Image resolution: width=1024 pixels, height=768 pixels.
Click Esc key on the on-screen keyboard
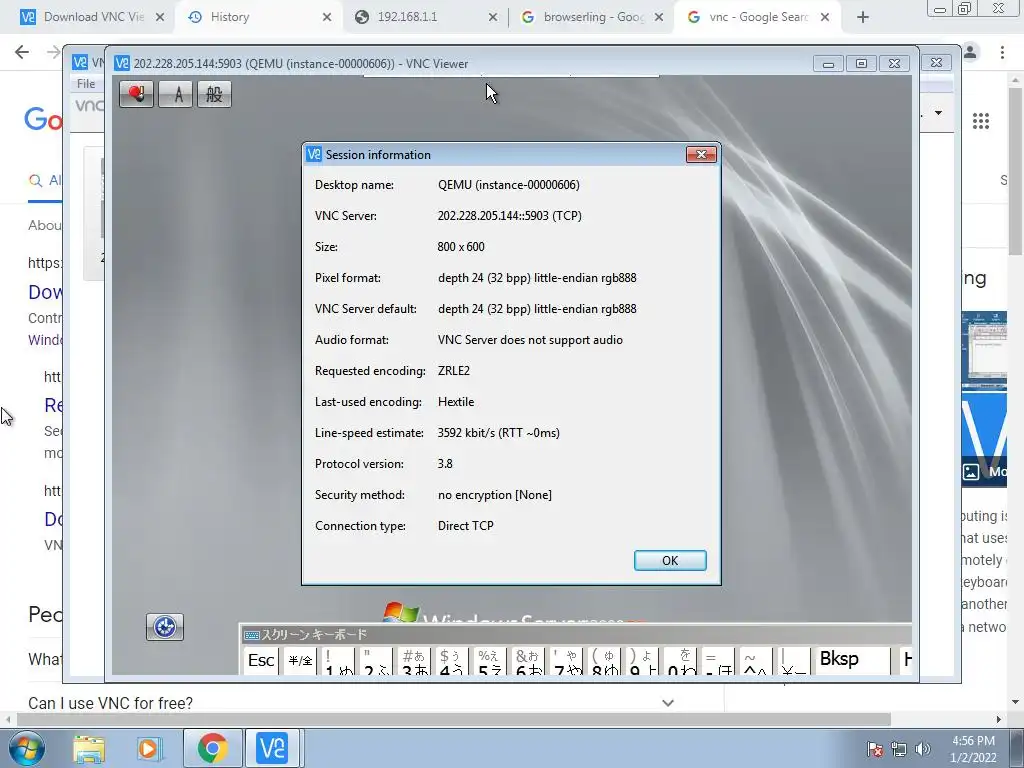[261, 660]
